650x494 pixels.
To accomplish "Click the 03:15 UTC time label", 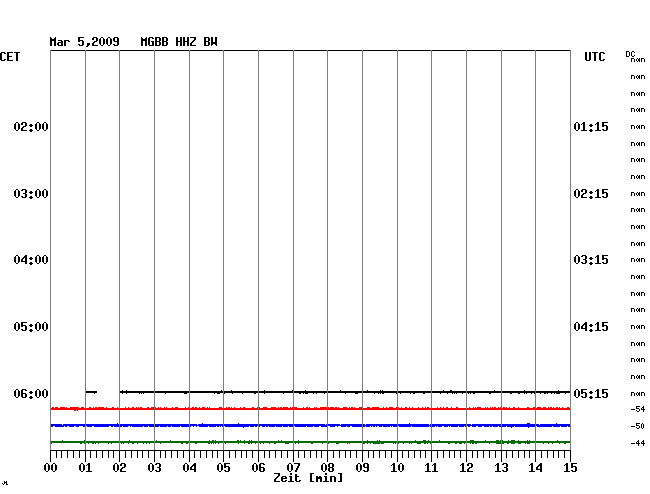I will (x=591, y=260).
